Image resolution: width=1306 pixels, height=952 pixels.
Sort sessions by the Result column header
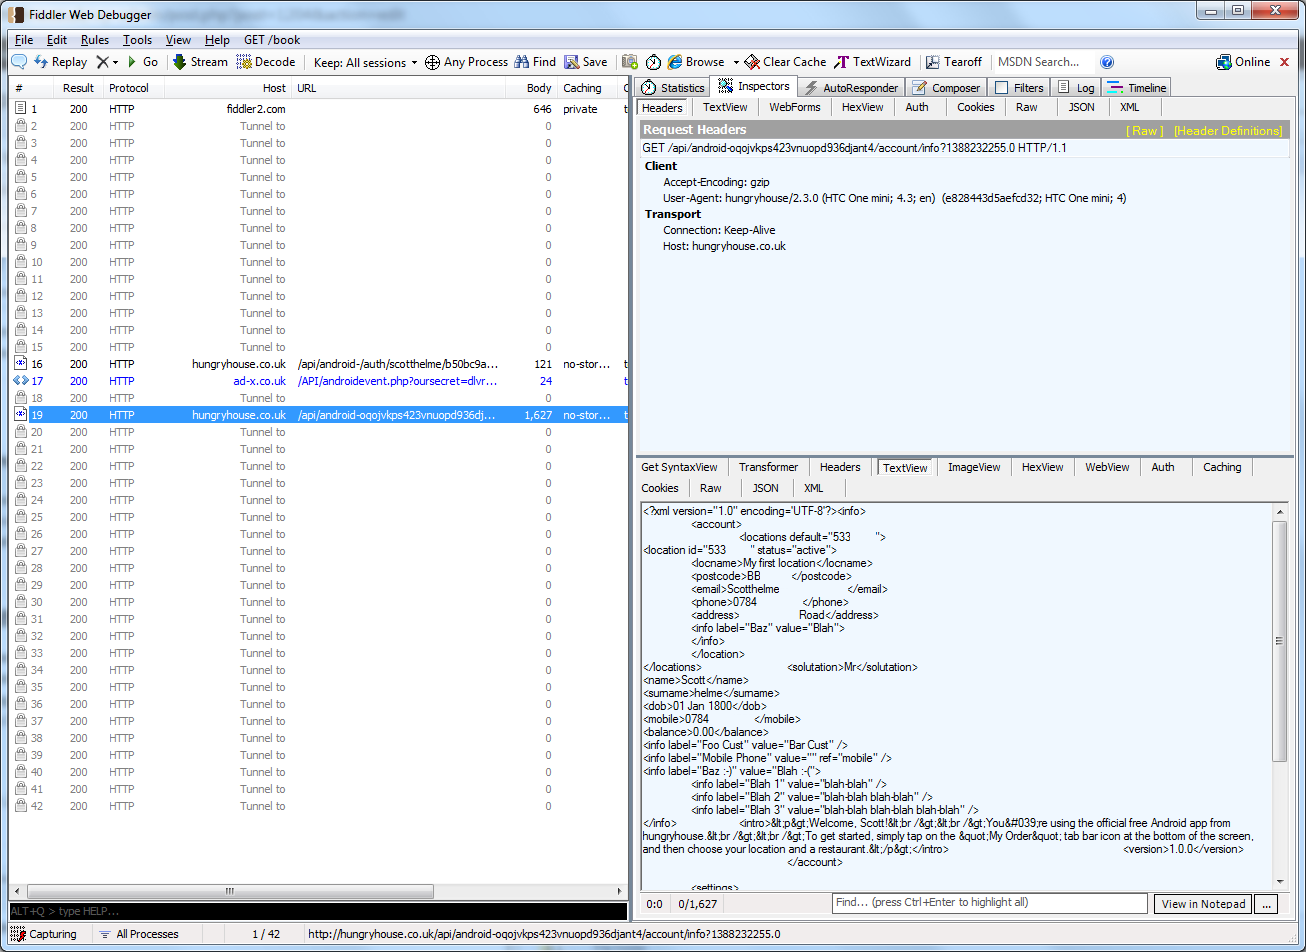79,88
